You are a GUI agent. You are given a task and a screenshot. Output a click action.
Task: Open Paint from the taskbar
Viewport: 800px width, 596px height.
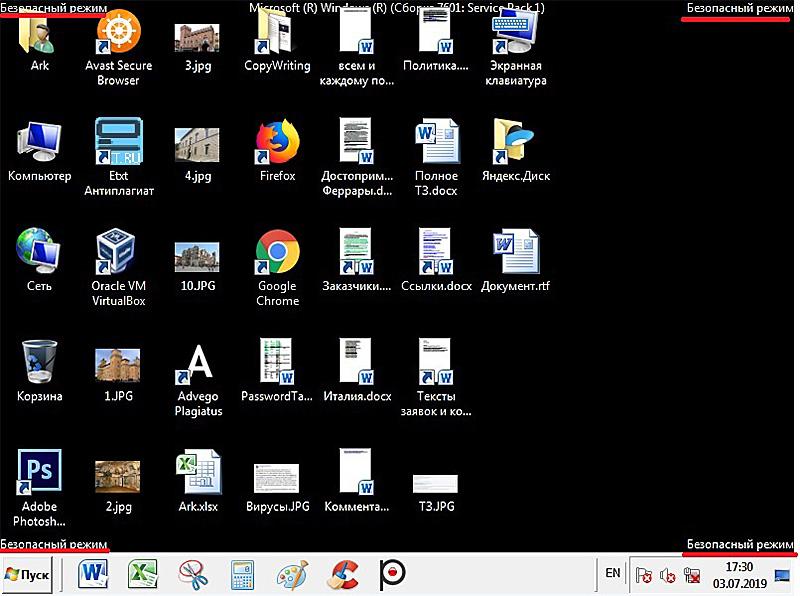[292, 574]
